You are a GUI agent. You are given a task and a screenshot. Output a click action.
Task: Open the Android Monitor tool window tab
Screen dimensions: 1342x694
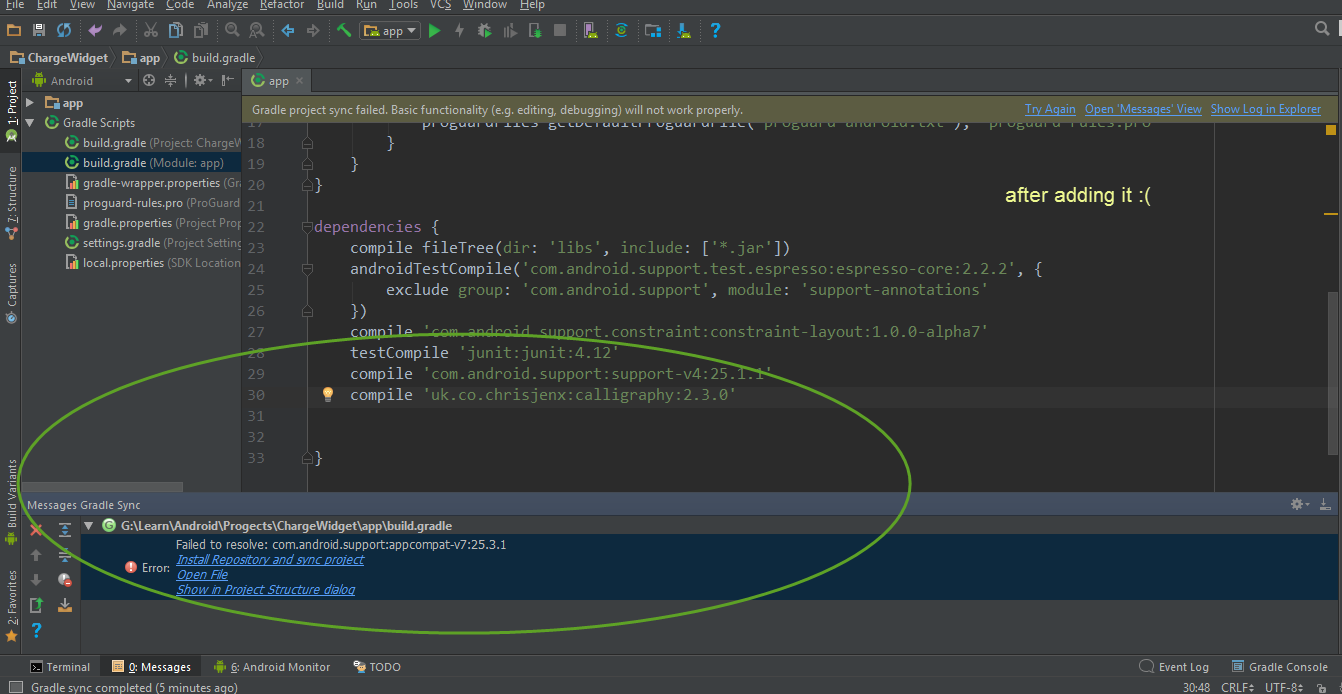[x=272, y=667]
